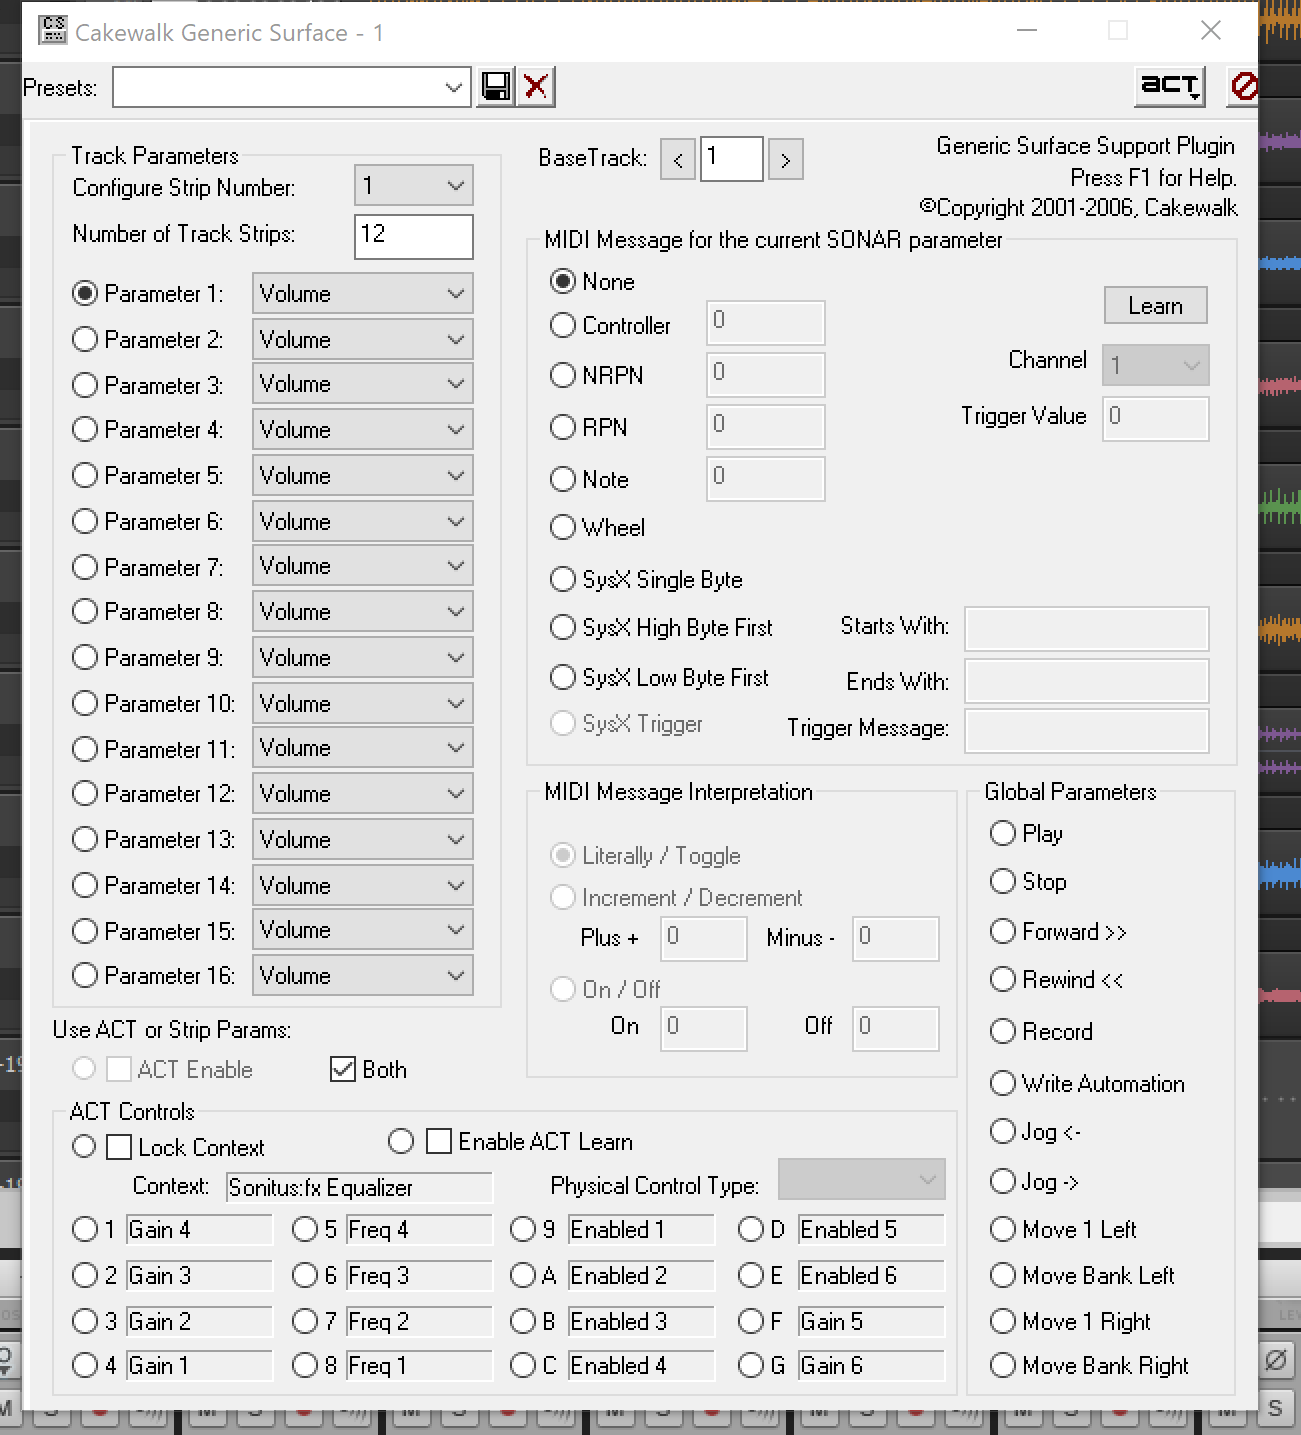Tick the Enable ACT Learn checkbox
This screenshot has height=1435, width=1301.
[x=439, y=1141]
